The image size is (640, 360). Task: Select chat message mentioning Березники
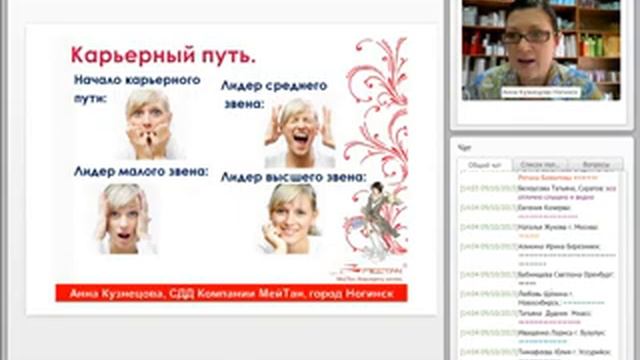tap(539, 255)
